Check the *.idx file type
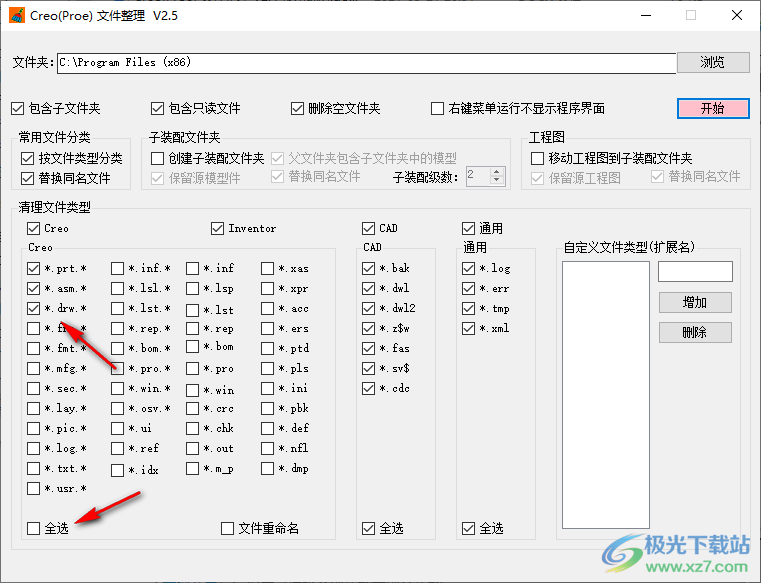The width and height of the screenshot is (761, 583). tap(117, 470)
